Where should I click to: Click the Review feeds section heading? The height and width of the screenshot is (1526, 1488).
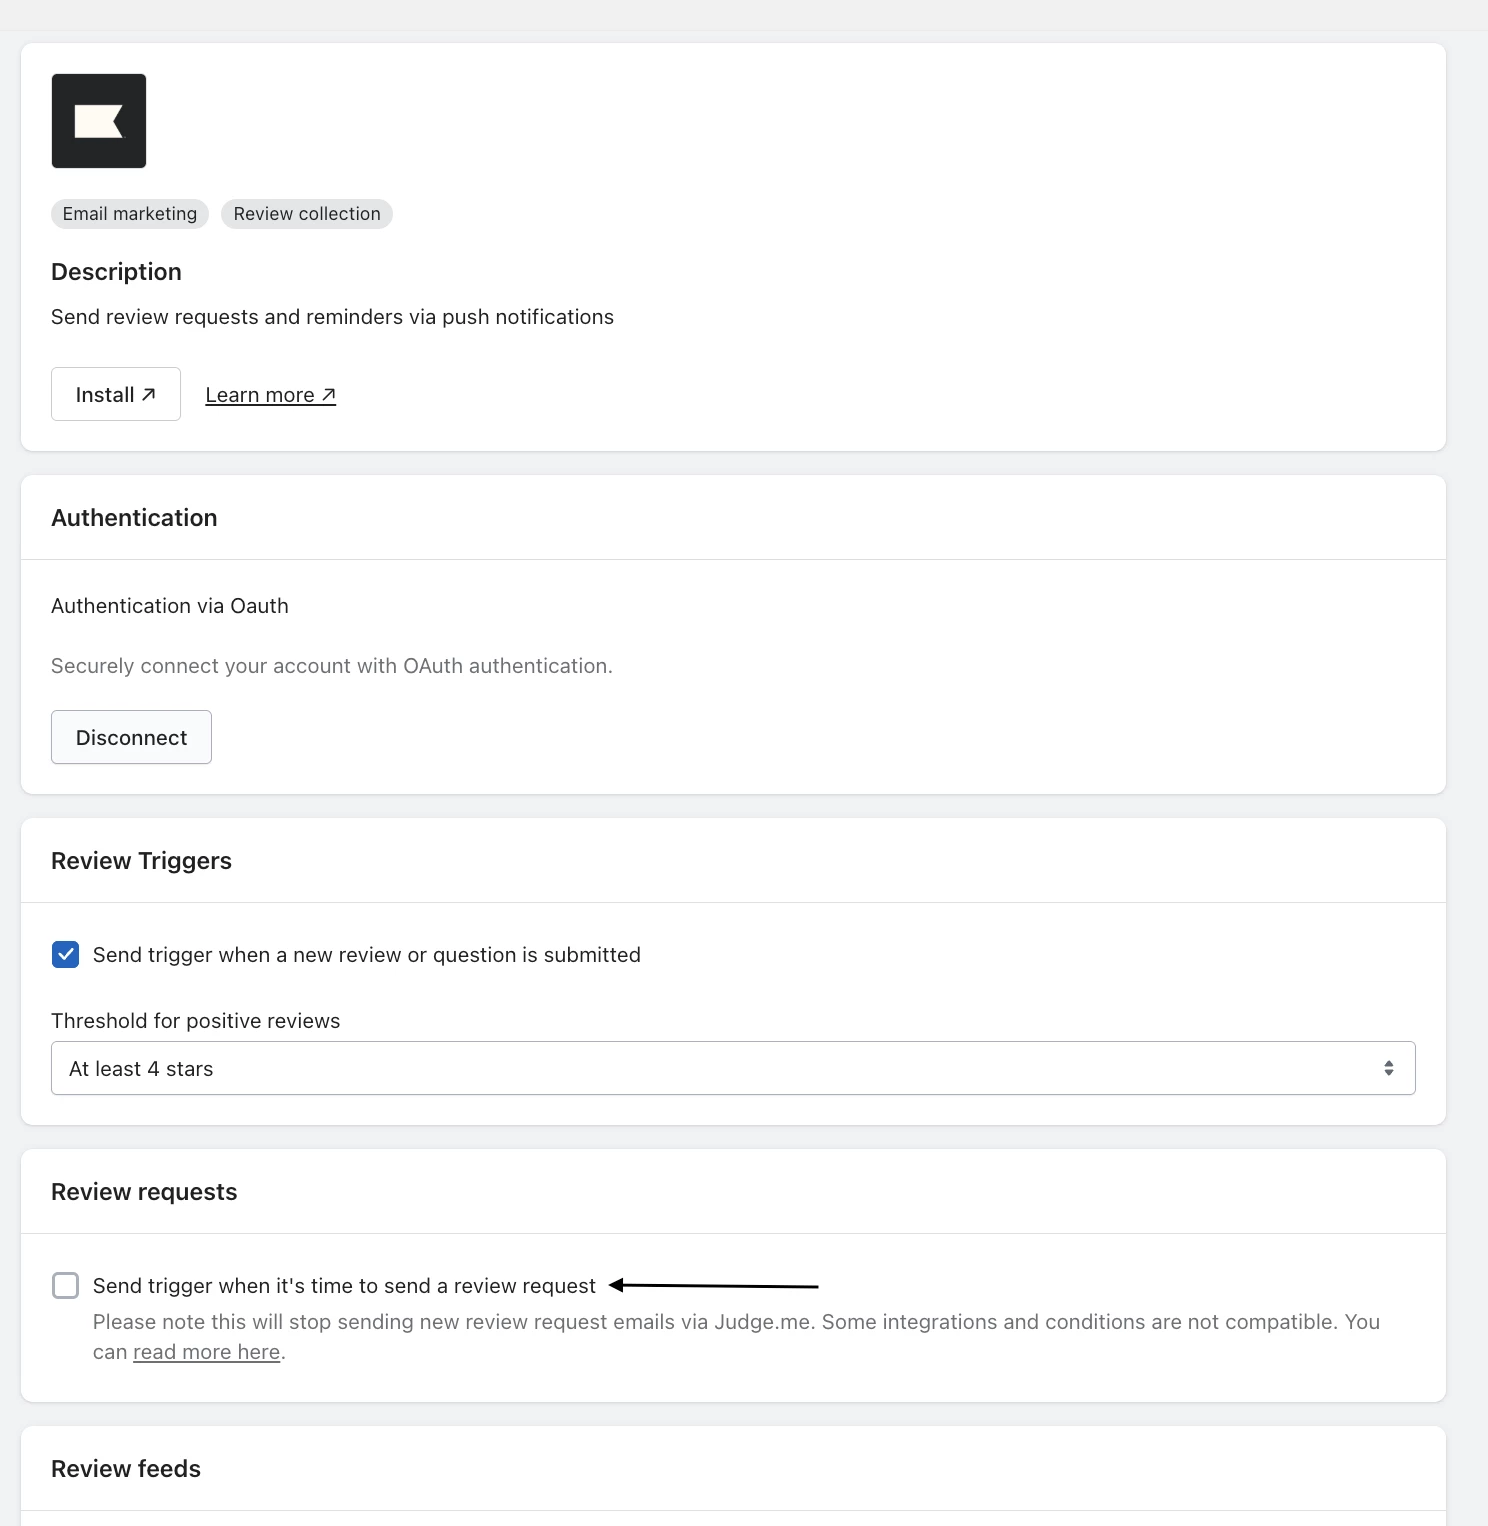tap(126, 1469)
